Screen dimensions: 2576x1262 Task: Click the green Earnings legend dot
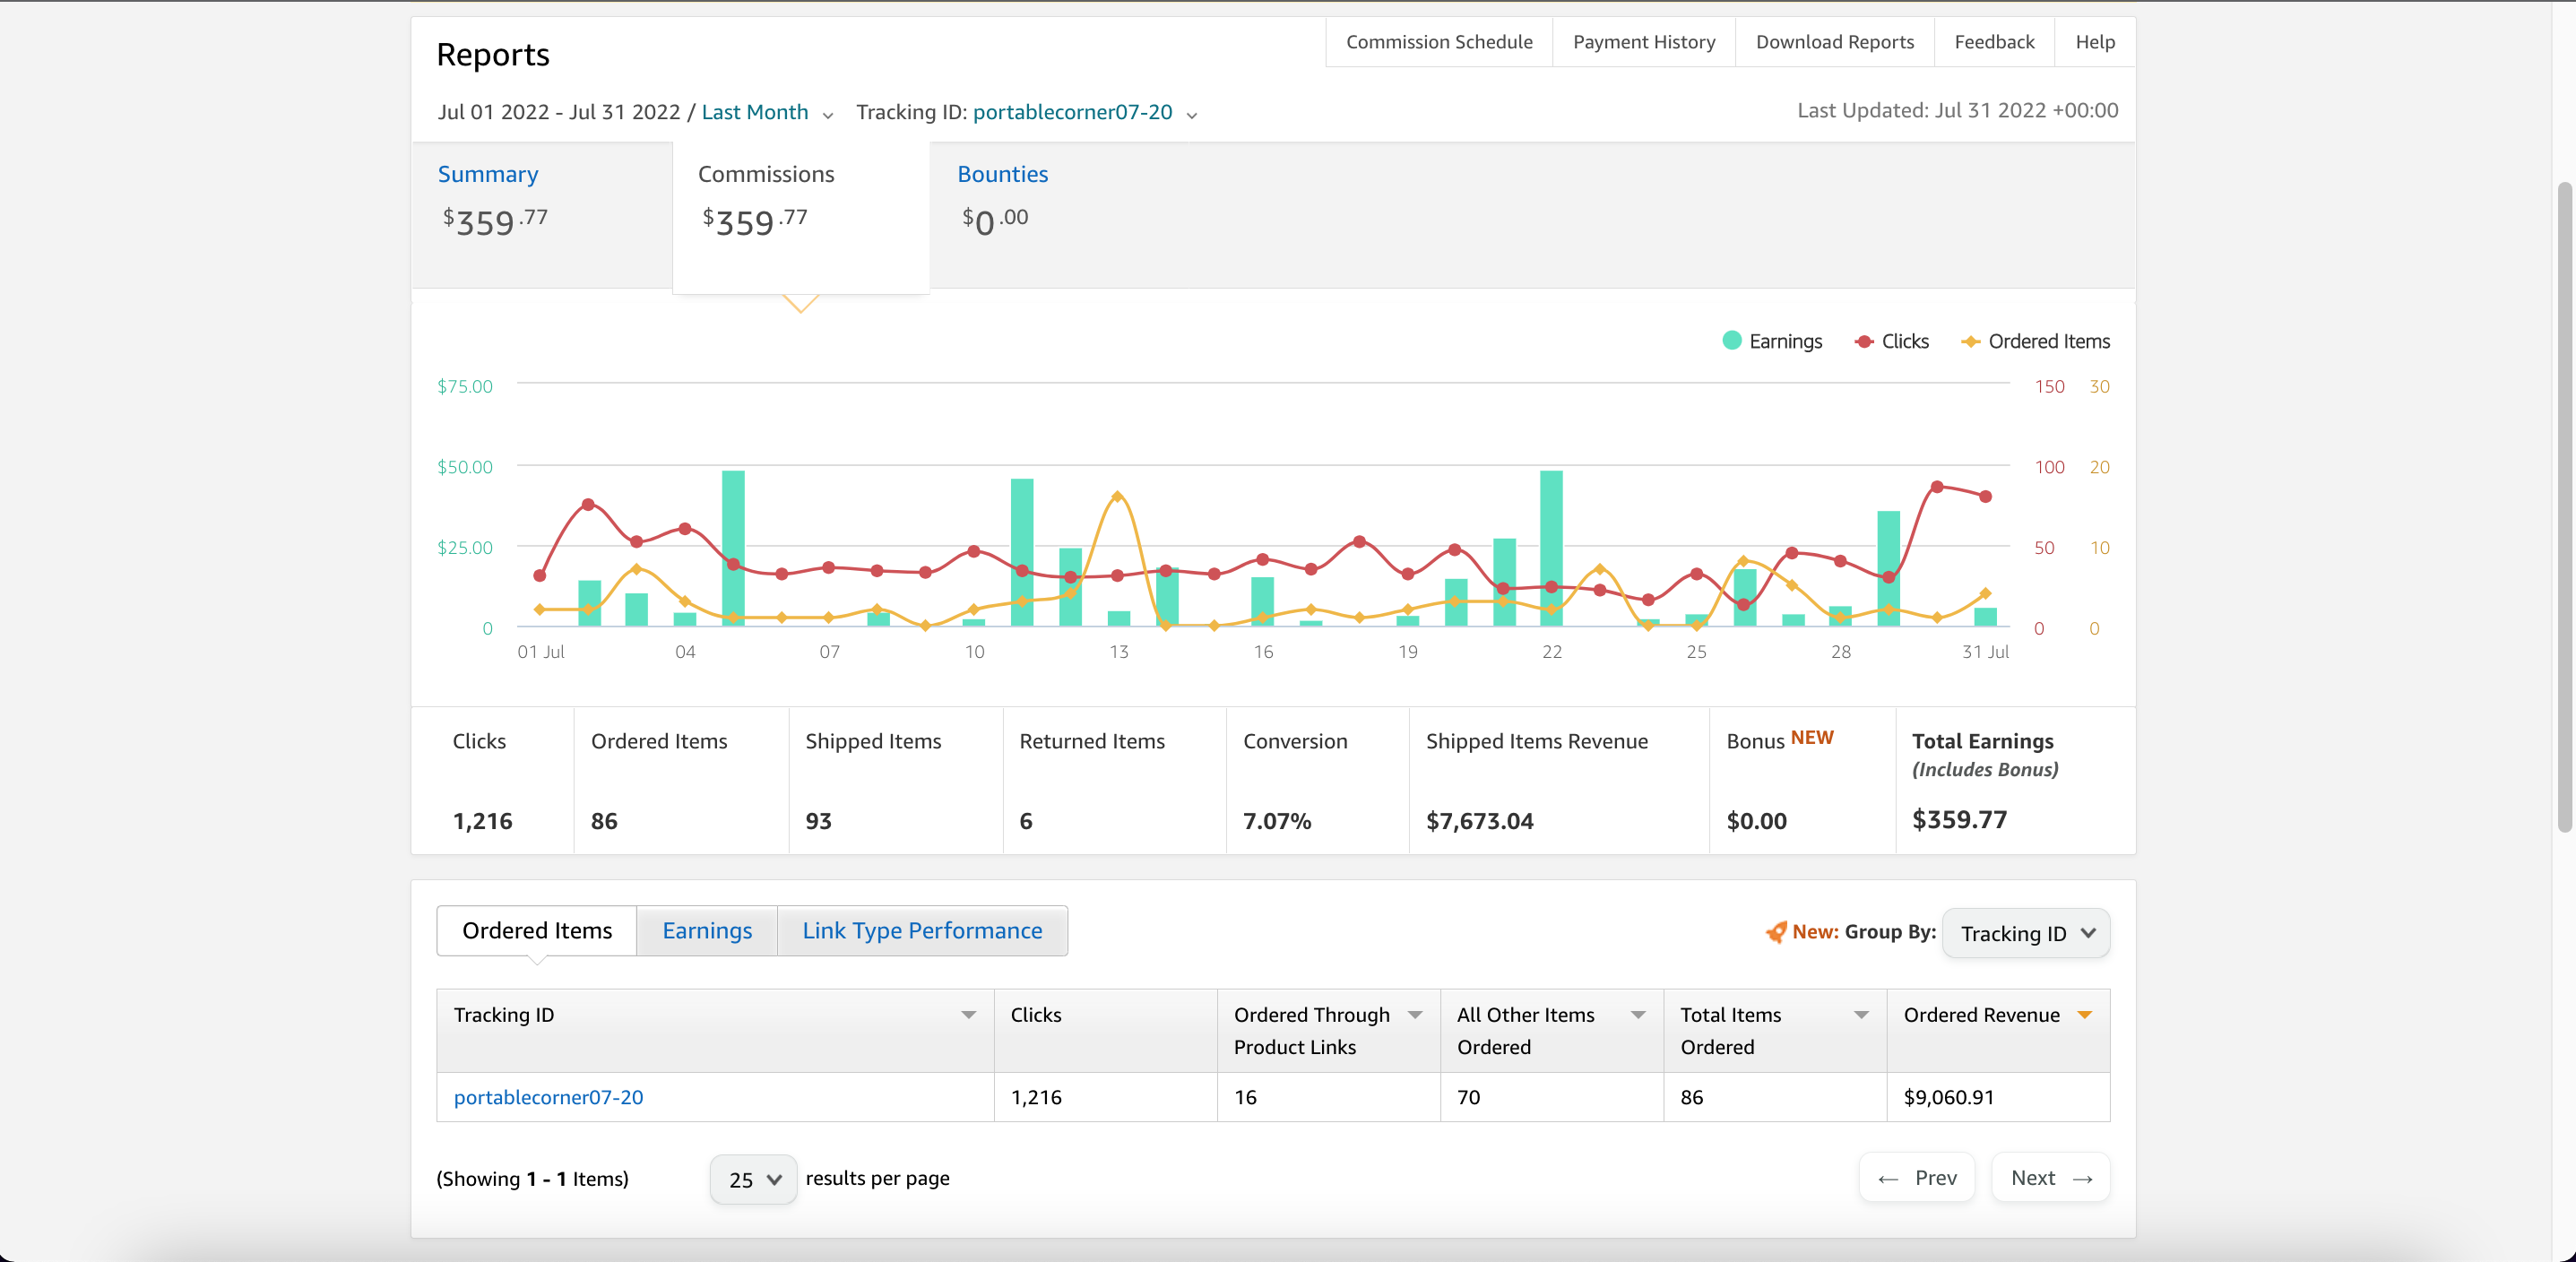point(1732,340)
